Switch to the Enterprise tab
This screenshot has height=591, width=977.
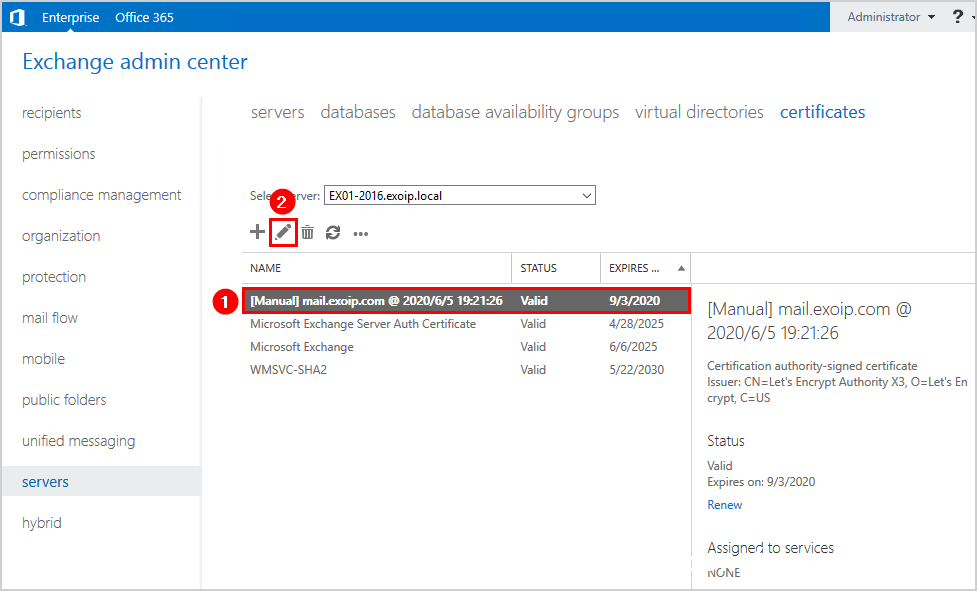click(x=70, y=17)
